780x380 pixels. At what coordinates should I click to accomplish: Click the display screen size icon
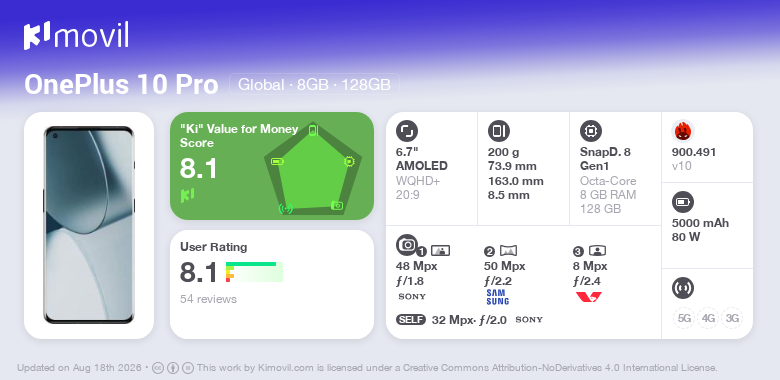pyautogui.click(x=406, y=131)
